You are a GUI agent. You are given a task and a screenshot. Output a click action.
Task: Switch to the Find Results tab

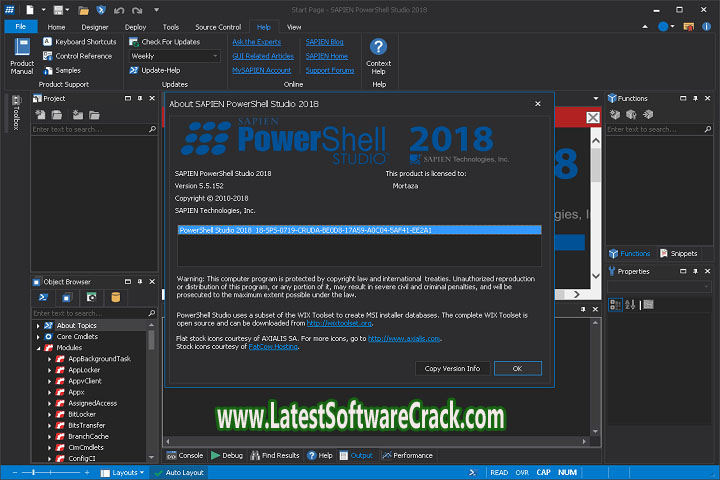tap(275, 456)
